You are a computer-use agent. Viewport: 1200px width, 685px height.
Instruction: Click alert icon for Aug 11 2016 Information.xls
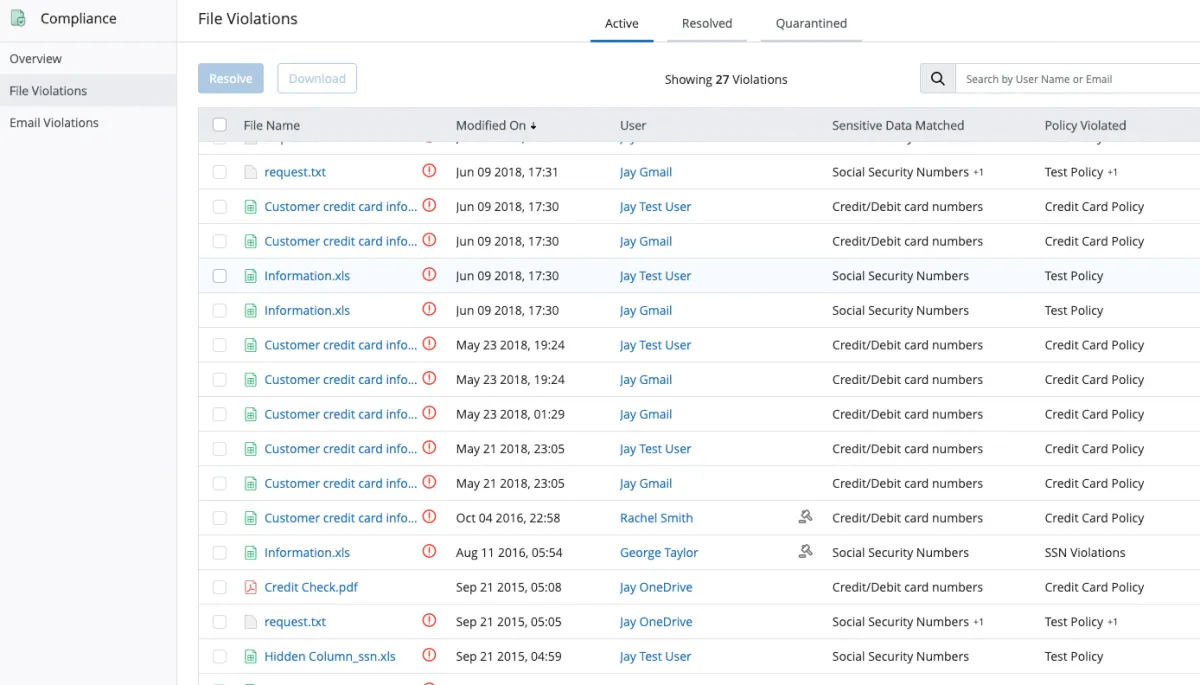point(429,552)
